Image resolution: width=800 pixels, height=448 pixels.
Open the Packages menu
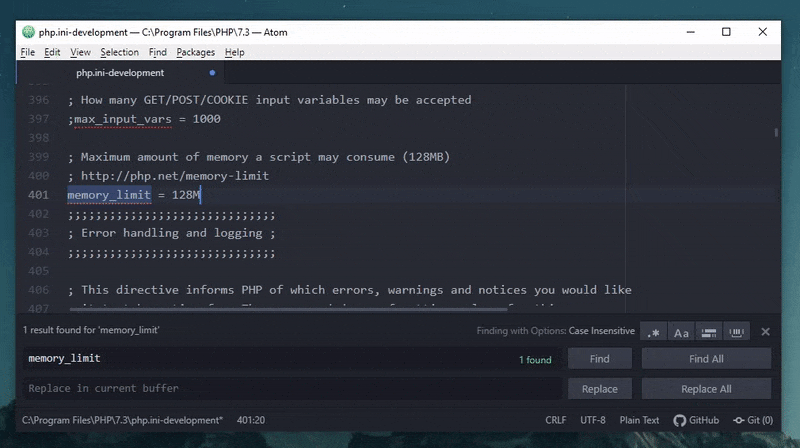[x=195, y=52]
